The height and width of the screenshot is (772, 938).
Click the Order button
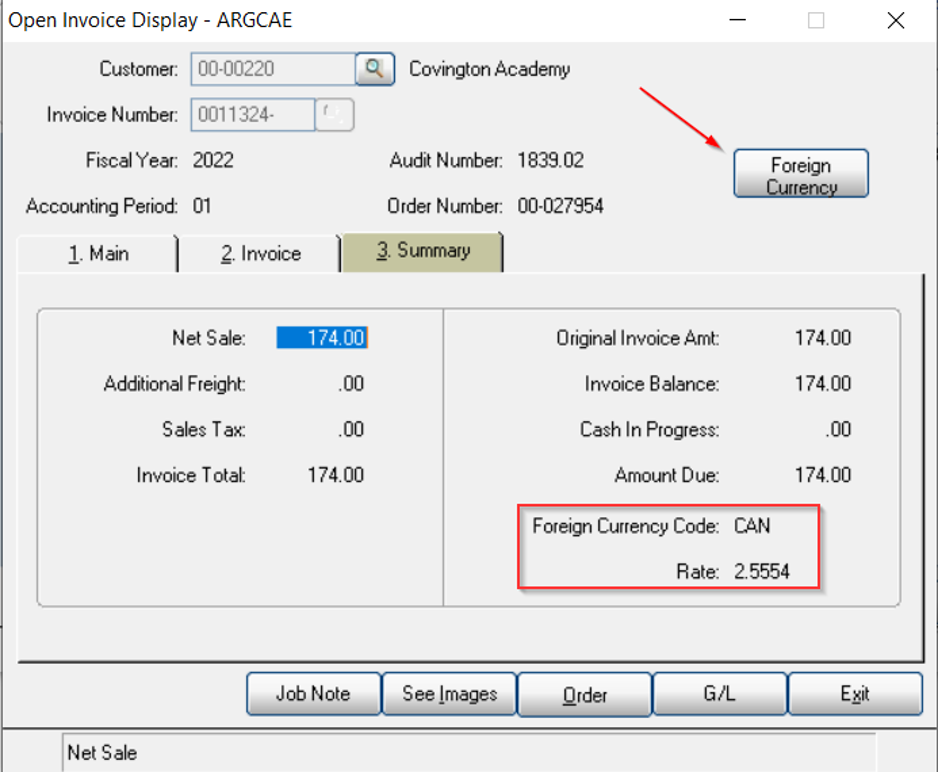pos(584,694)
